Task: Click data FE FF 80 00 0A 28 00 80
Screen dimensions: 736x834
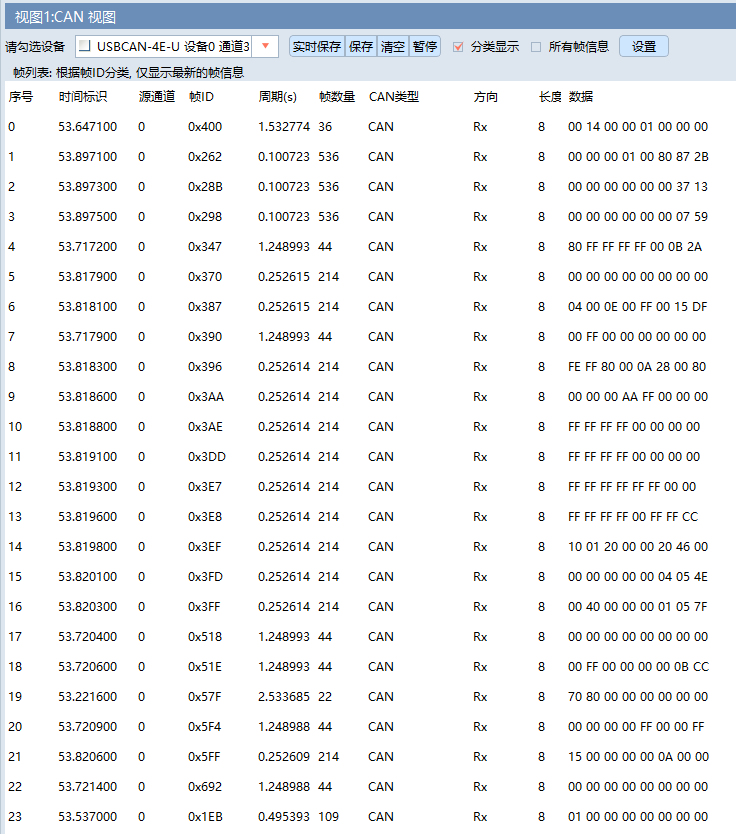Action: tap(637, 366)
